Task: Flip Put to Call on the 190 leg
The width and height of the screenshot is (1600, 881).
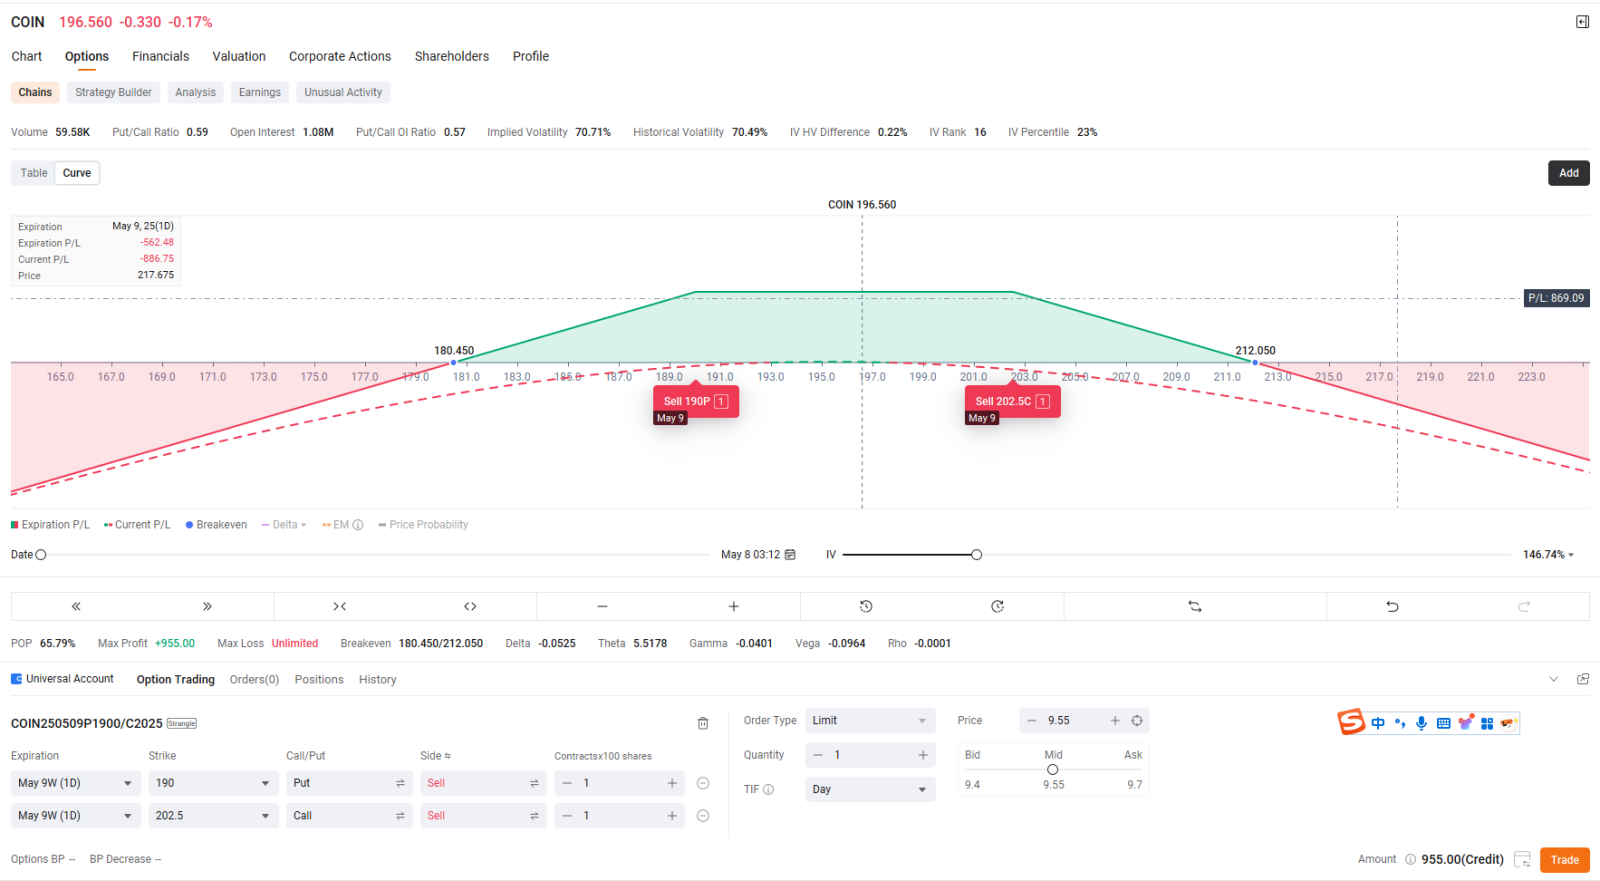Action: click(400, 783)
